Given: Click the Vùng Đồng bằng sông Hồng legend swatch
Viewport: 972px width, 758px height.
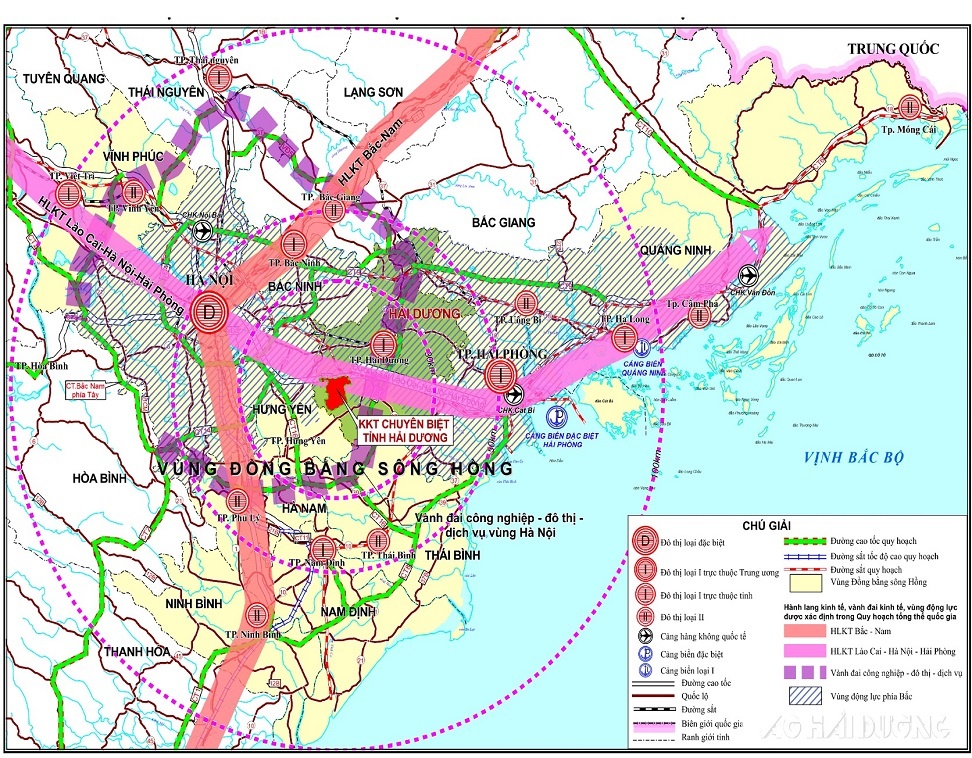Looking at the screenshot, I should 805,583.
